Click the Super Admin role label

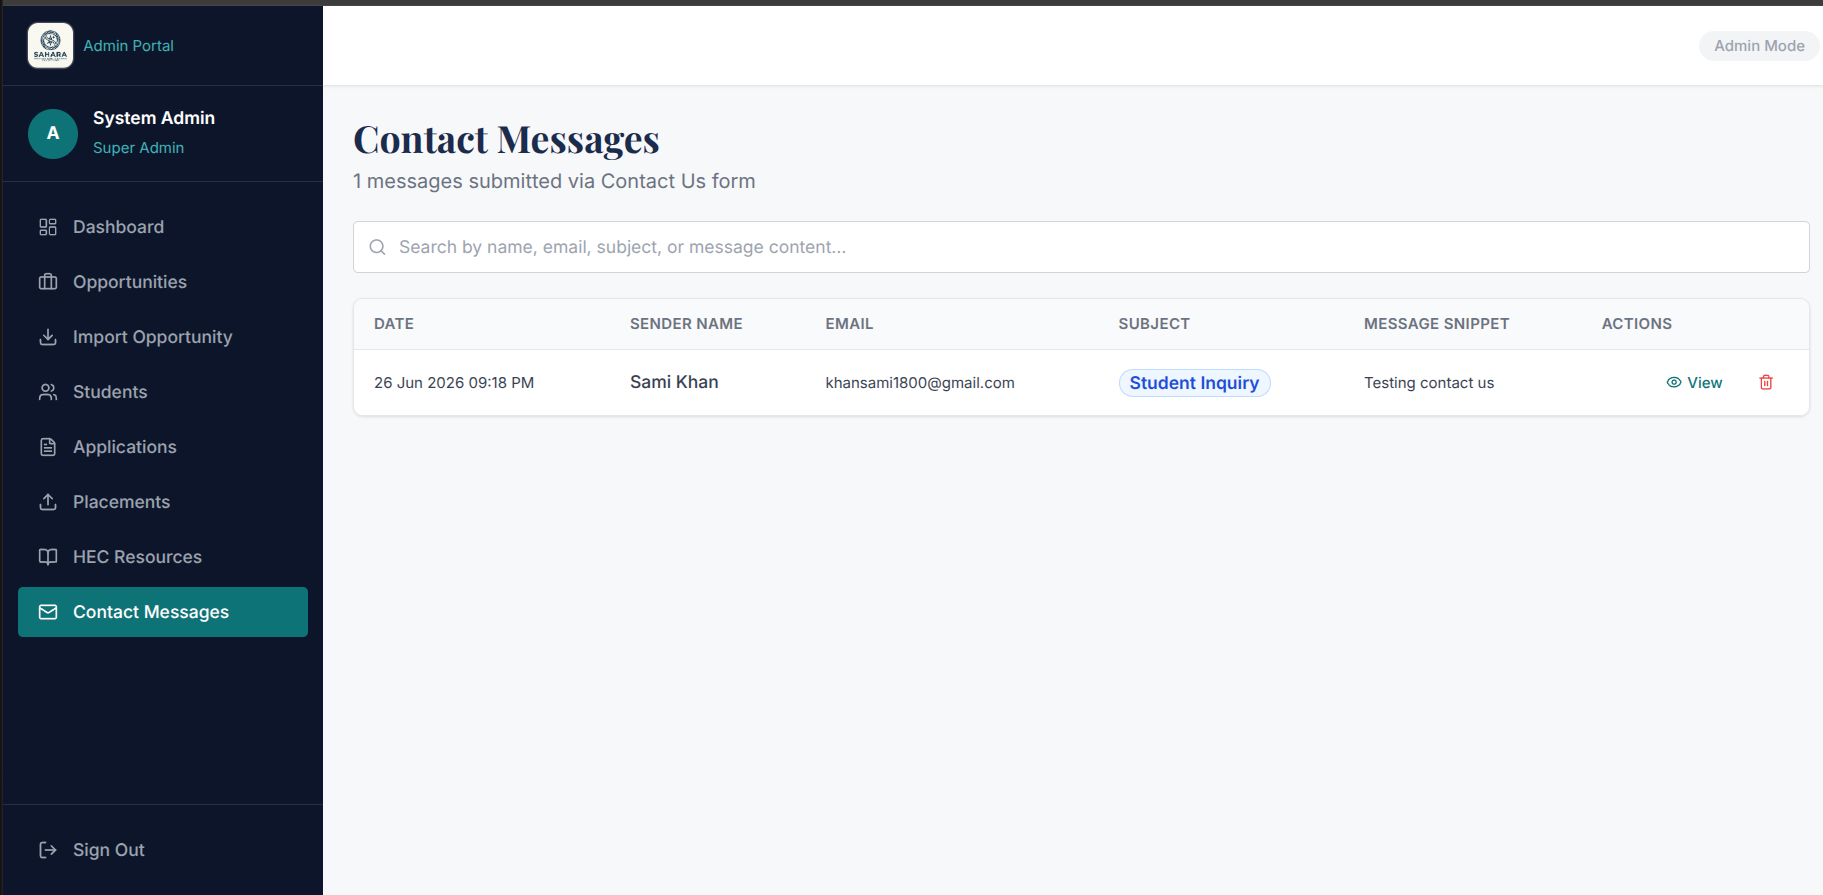[138, 148]
